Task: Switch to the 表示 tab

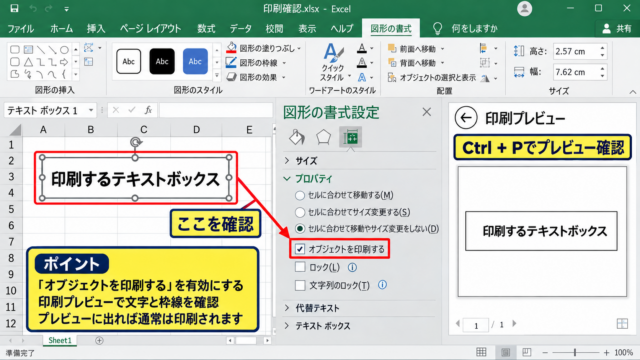Action: [x=307, y=29]
